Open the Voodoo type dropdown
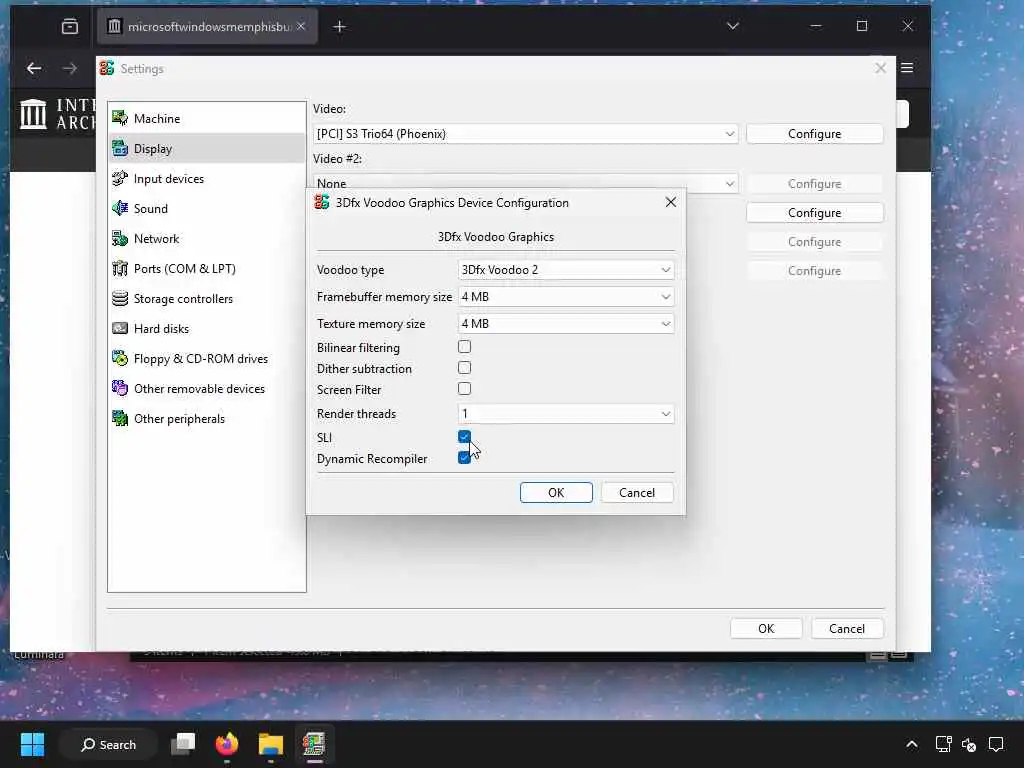Viewport: 1024px width, 768px height. coord(566,270)
